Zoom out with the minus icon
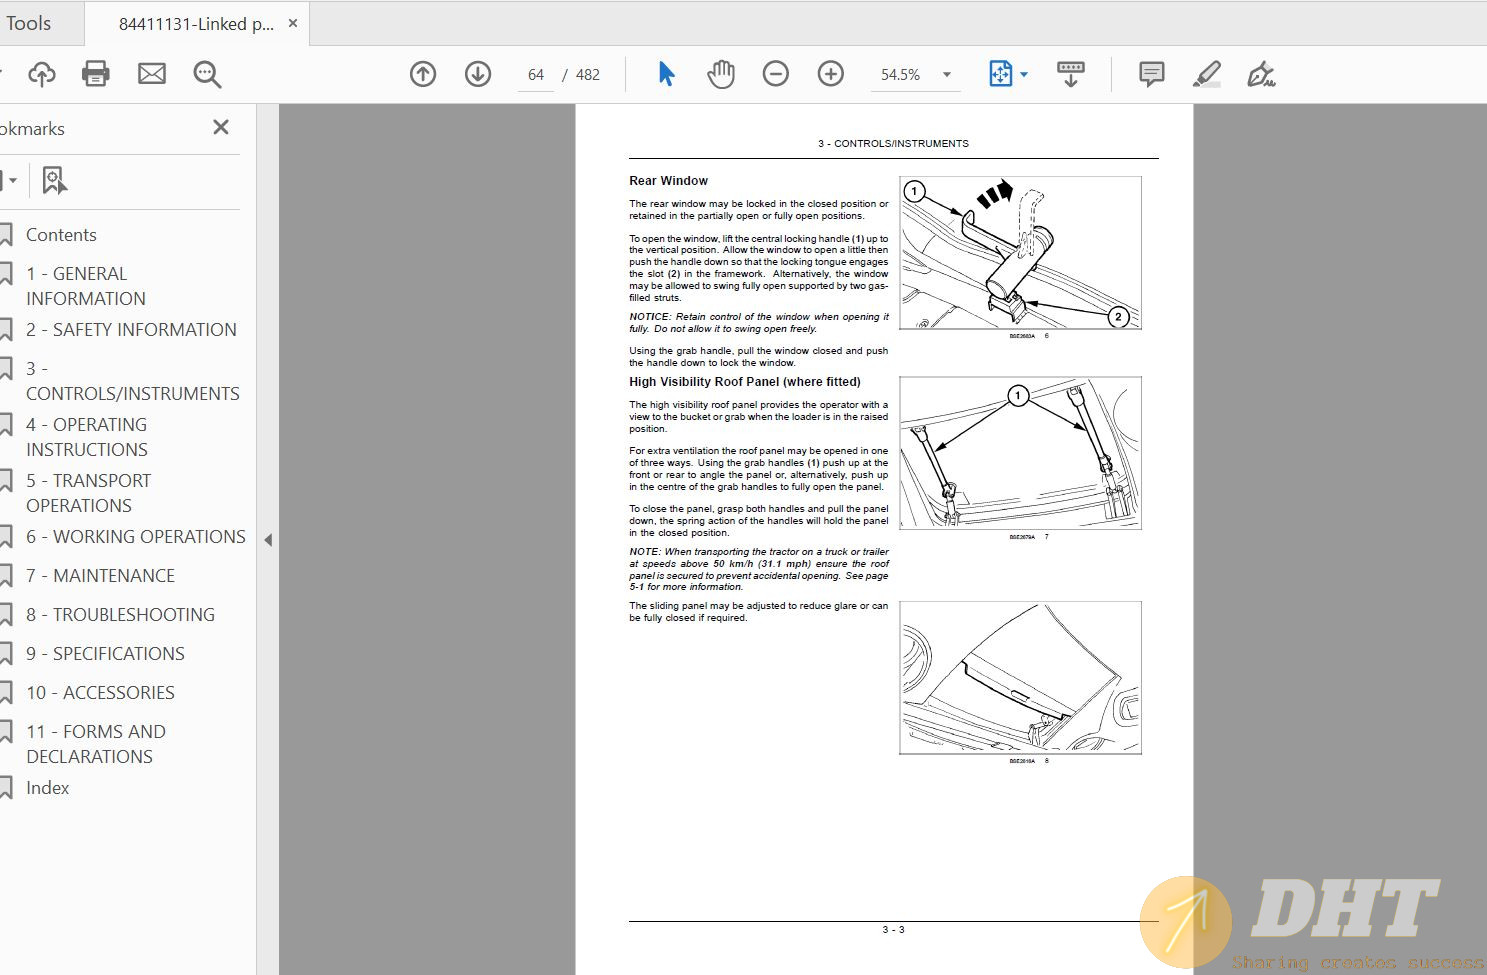 pyautogui.click(x=775, y=74)
